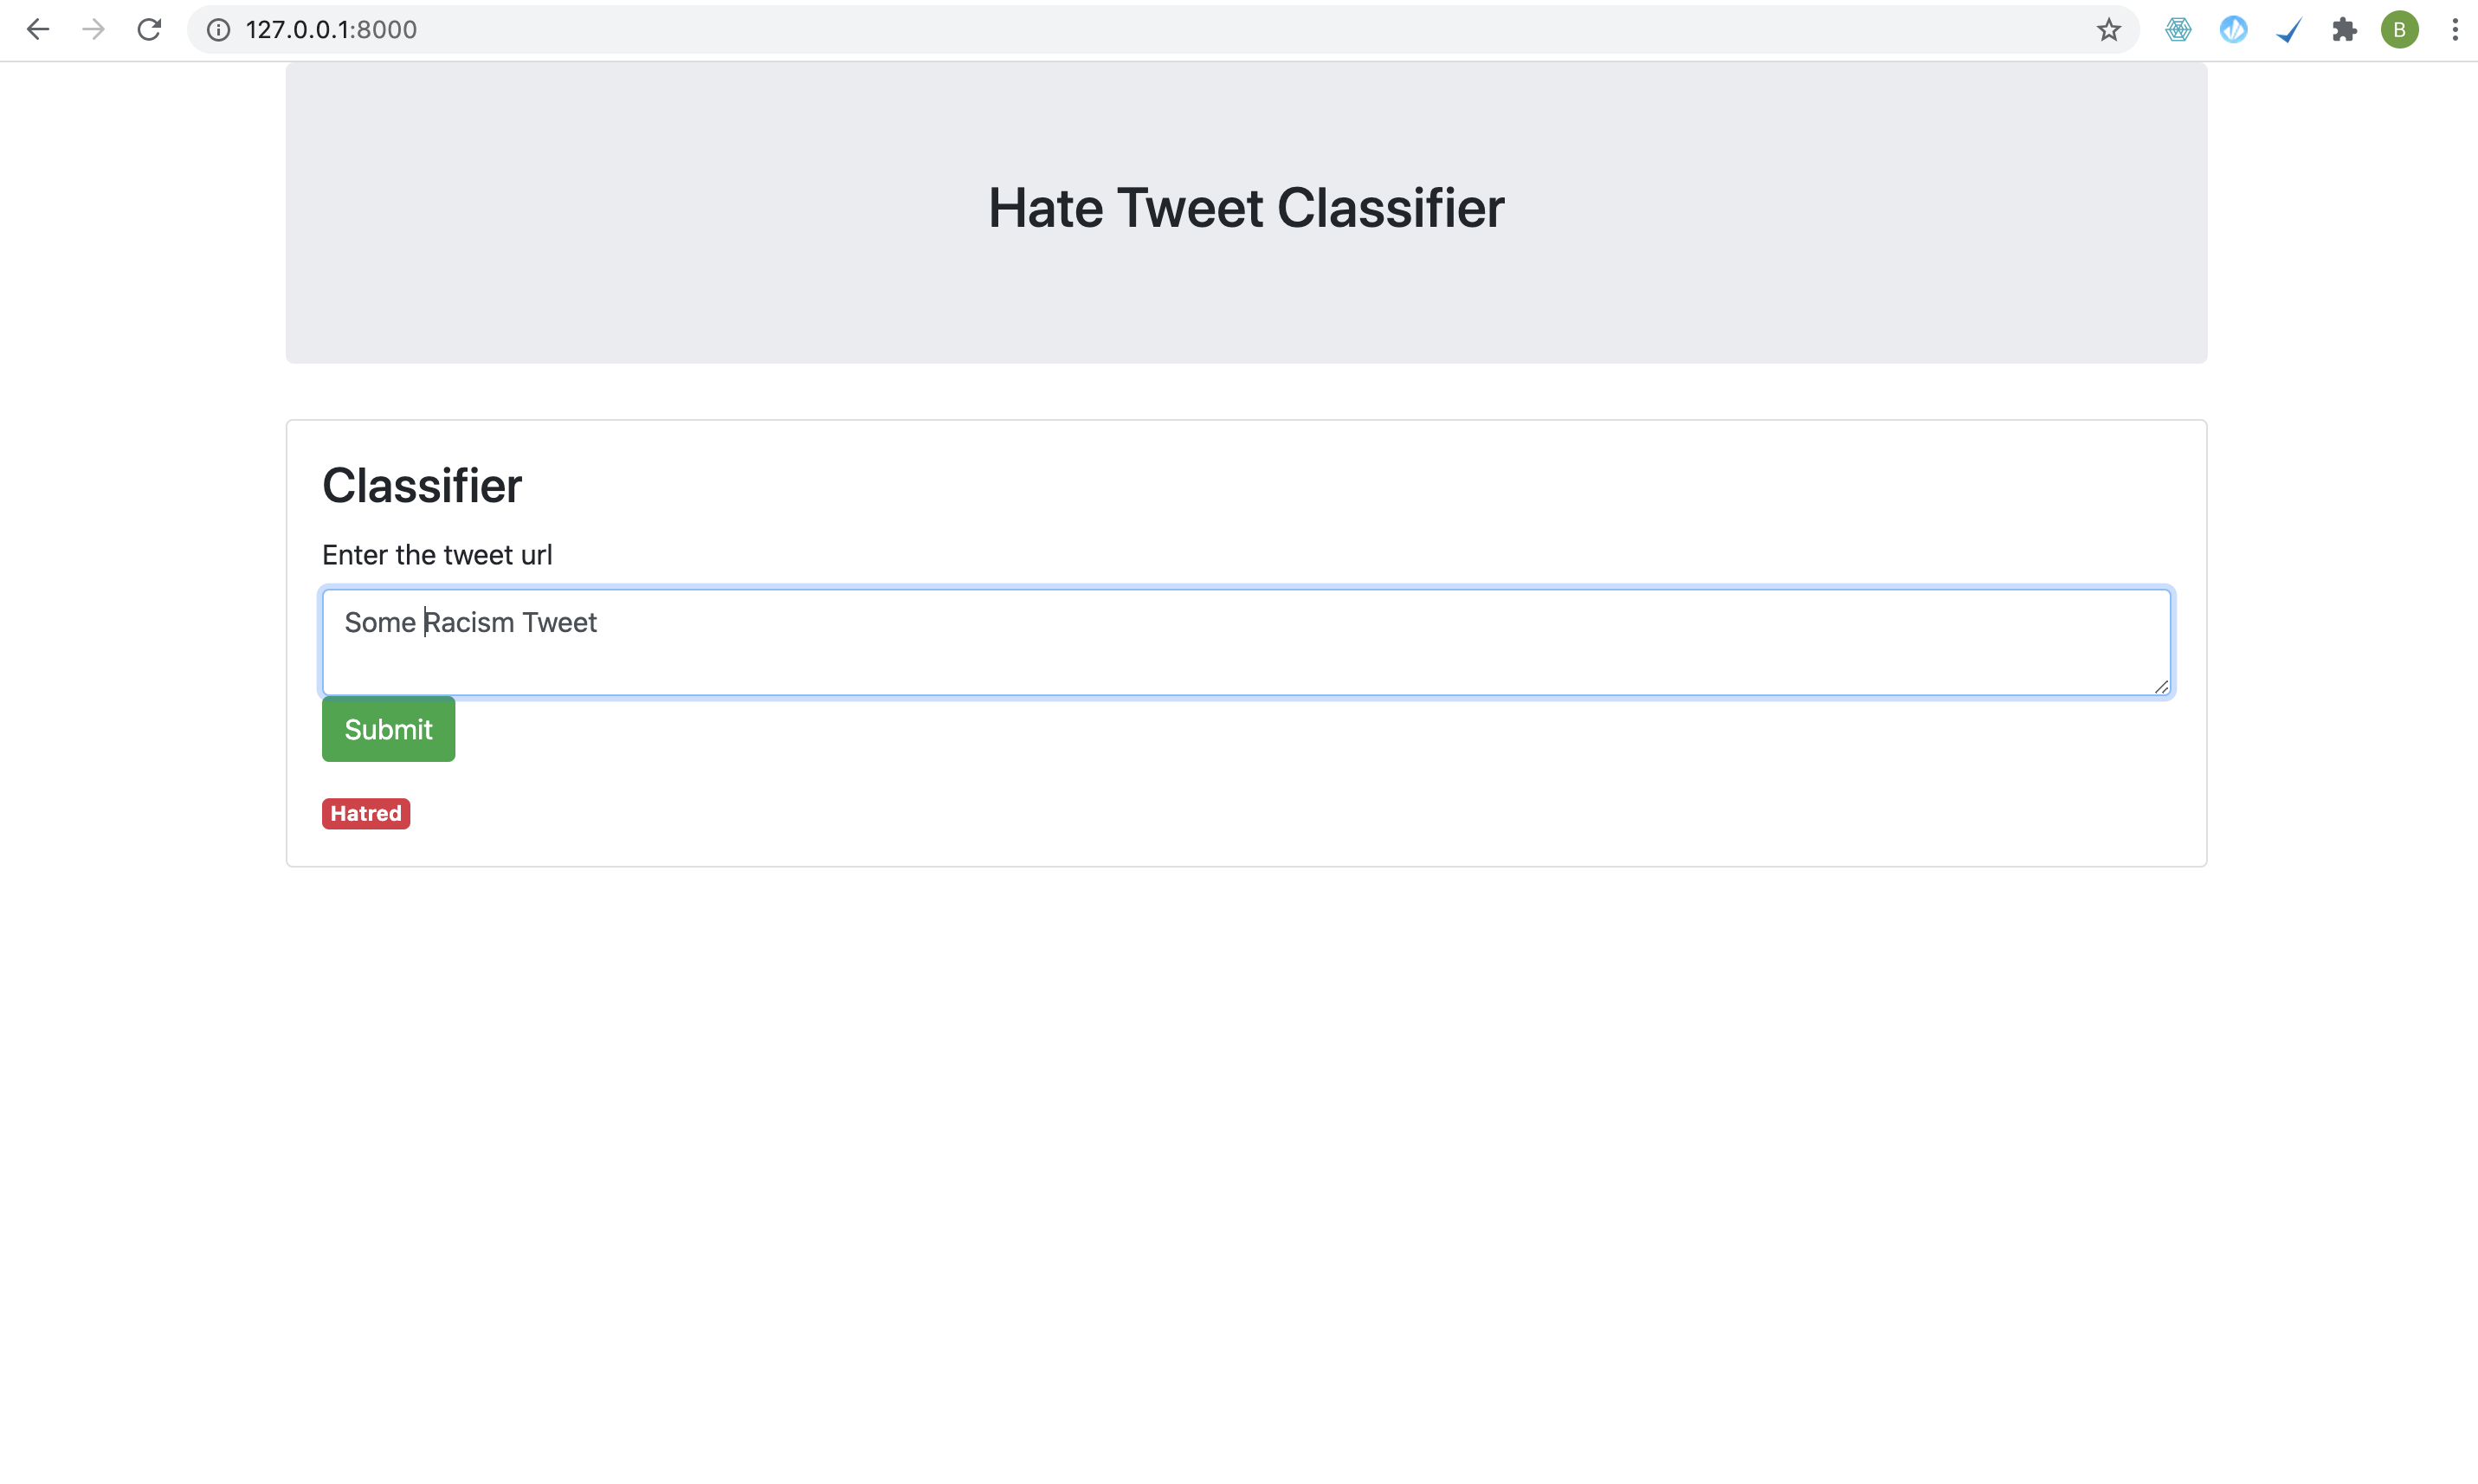This screenshot has height=1484, width=2478.
Task: Open the green B profile avatar
Action: click(x=2399, y=30)
